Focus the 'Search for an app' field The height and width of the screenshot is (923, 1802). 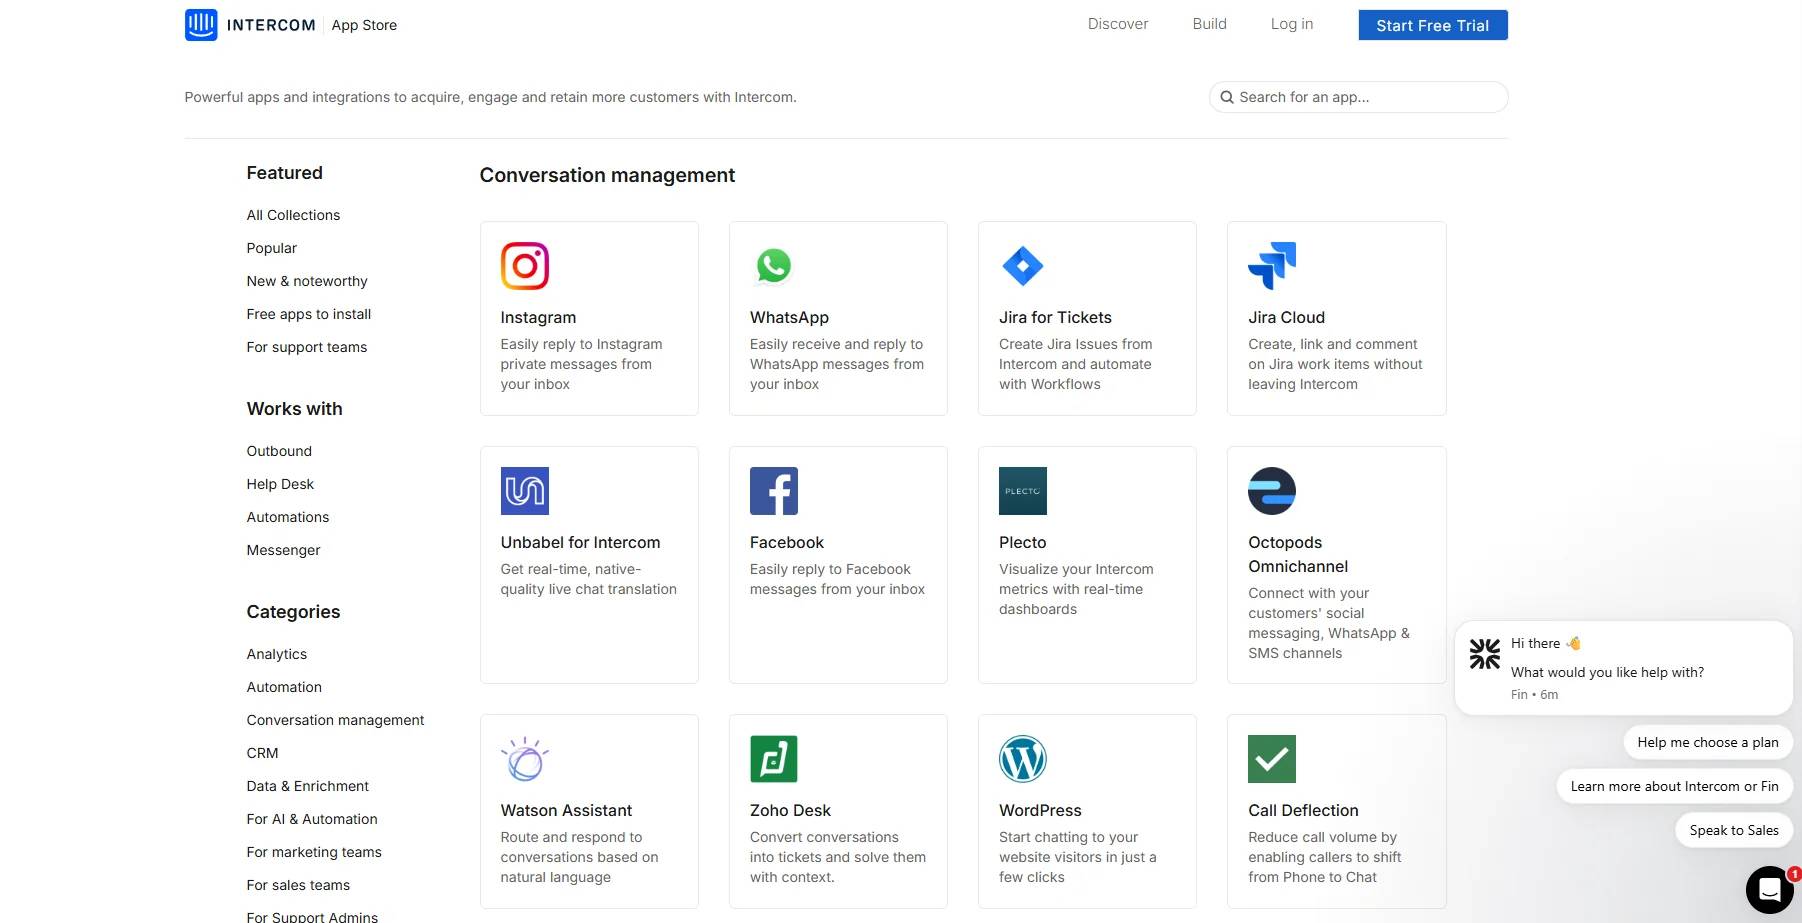click(x=1358, y=97)
